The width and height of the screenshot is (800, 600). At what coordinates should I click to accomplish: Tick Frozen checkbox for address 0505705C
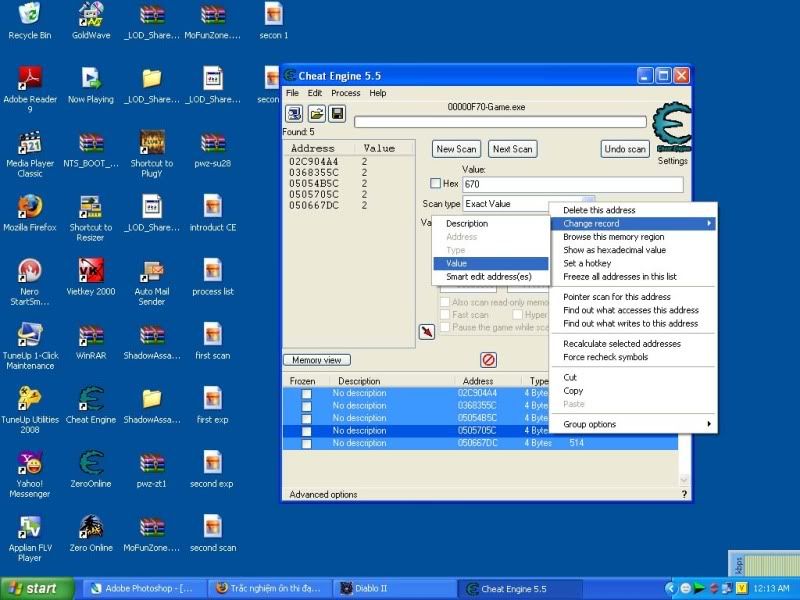click(306, 431)
